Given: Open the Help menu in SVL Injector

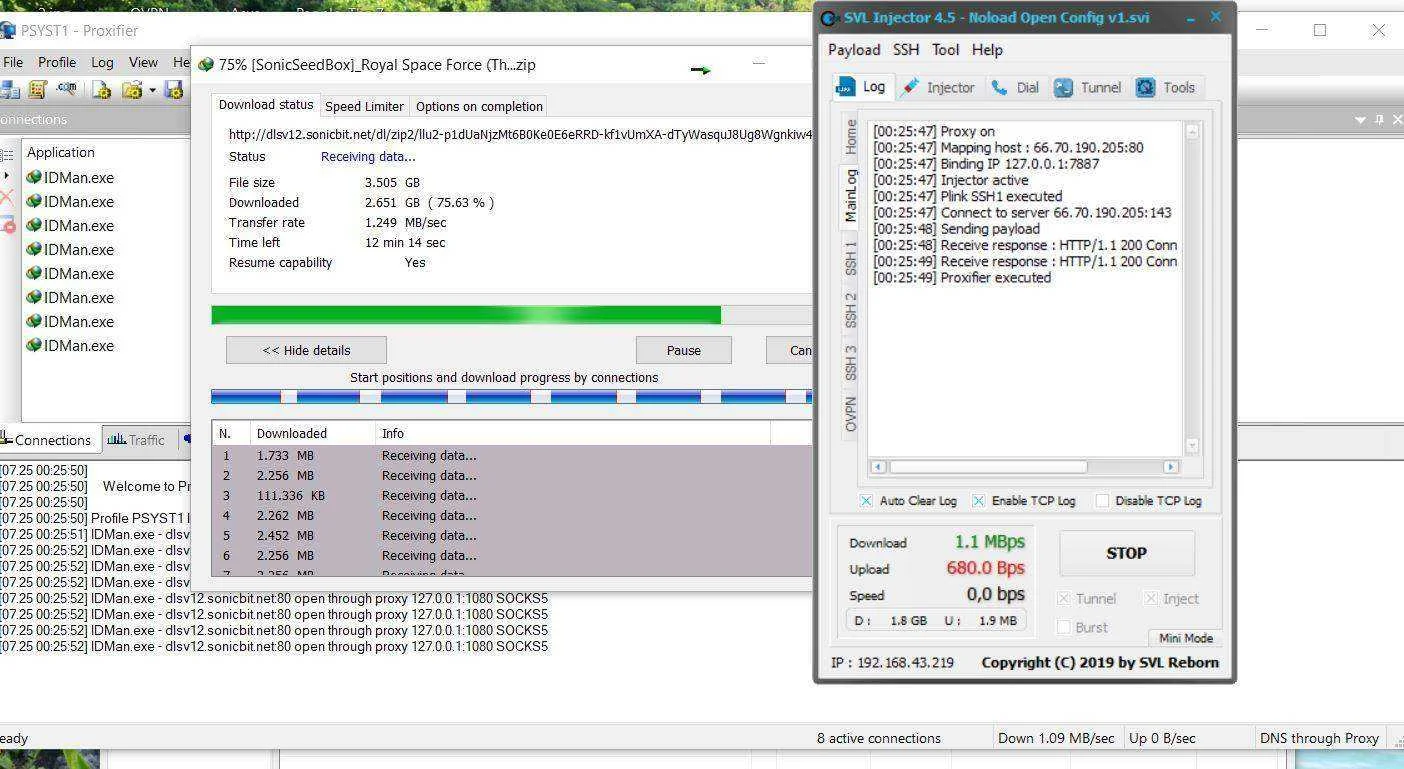Looking at the screenshot, I should 987,50.
